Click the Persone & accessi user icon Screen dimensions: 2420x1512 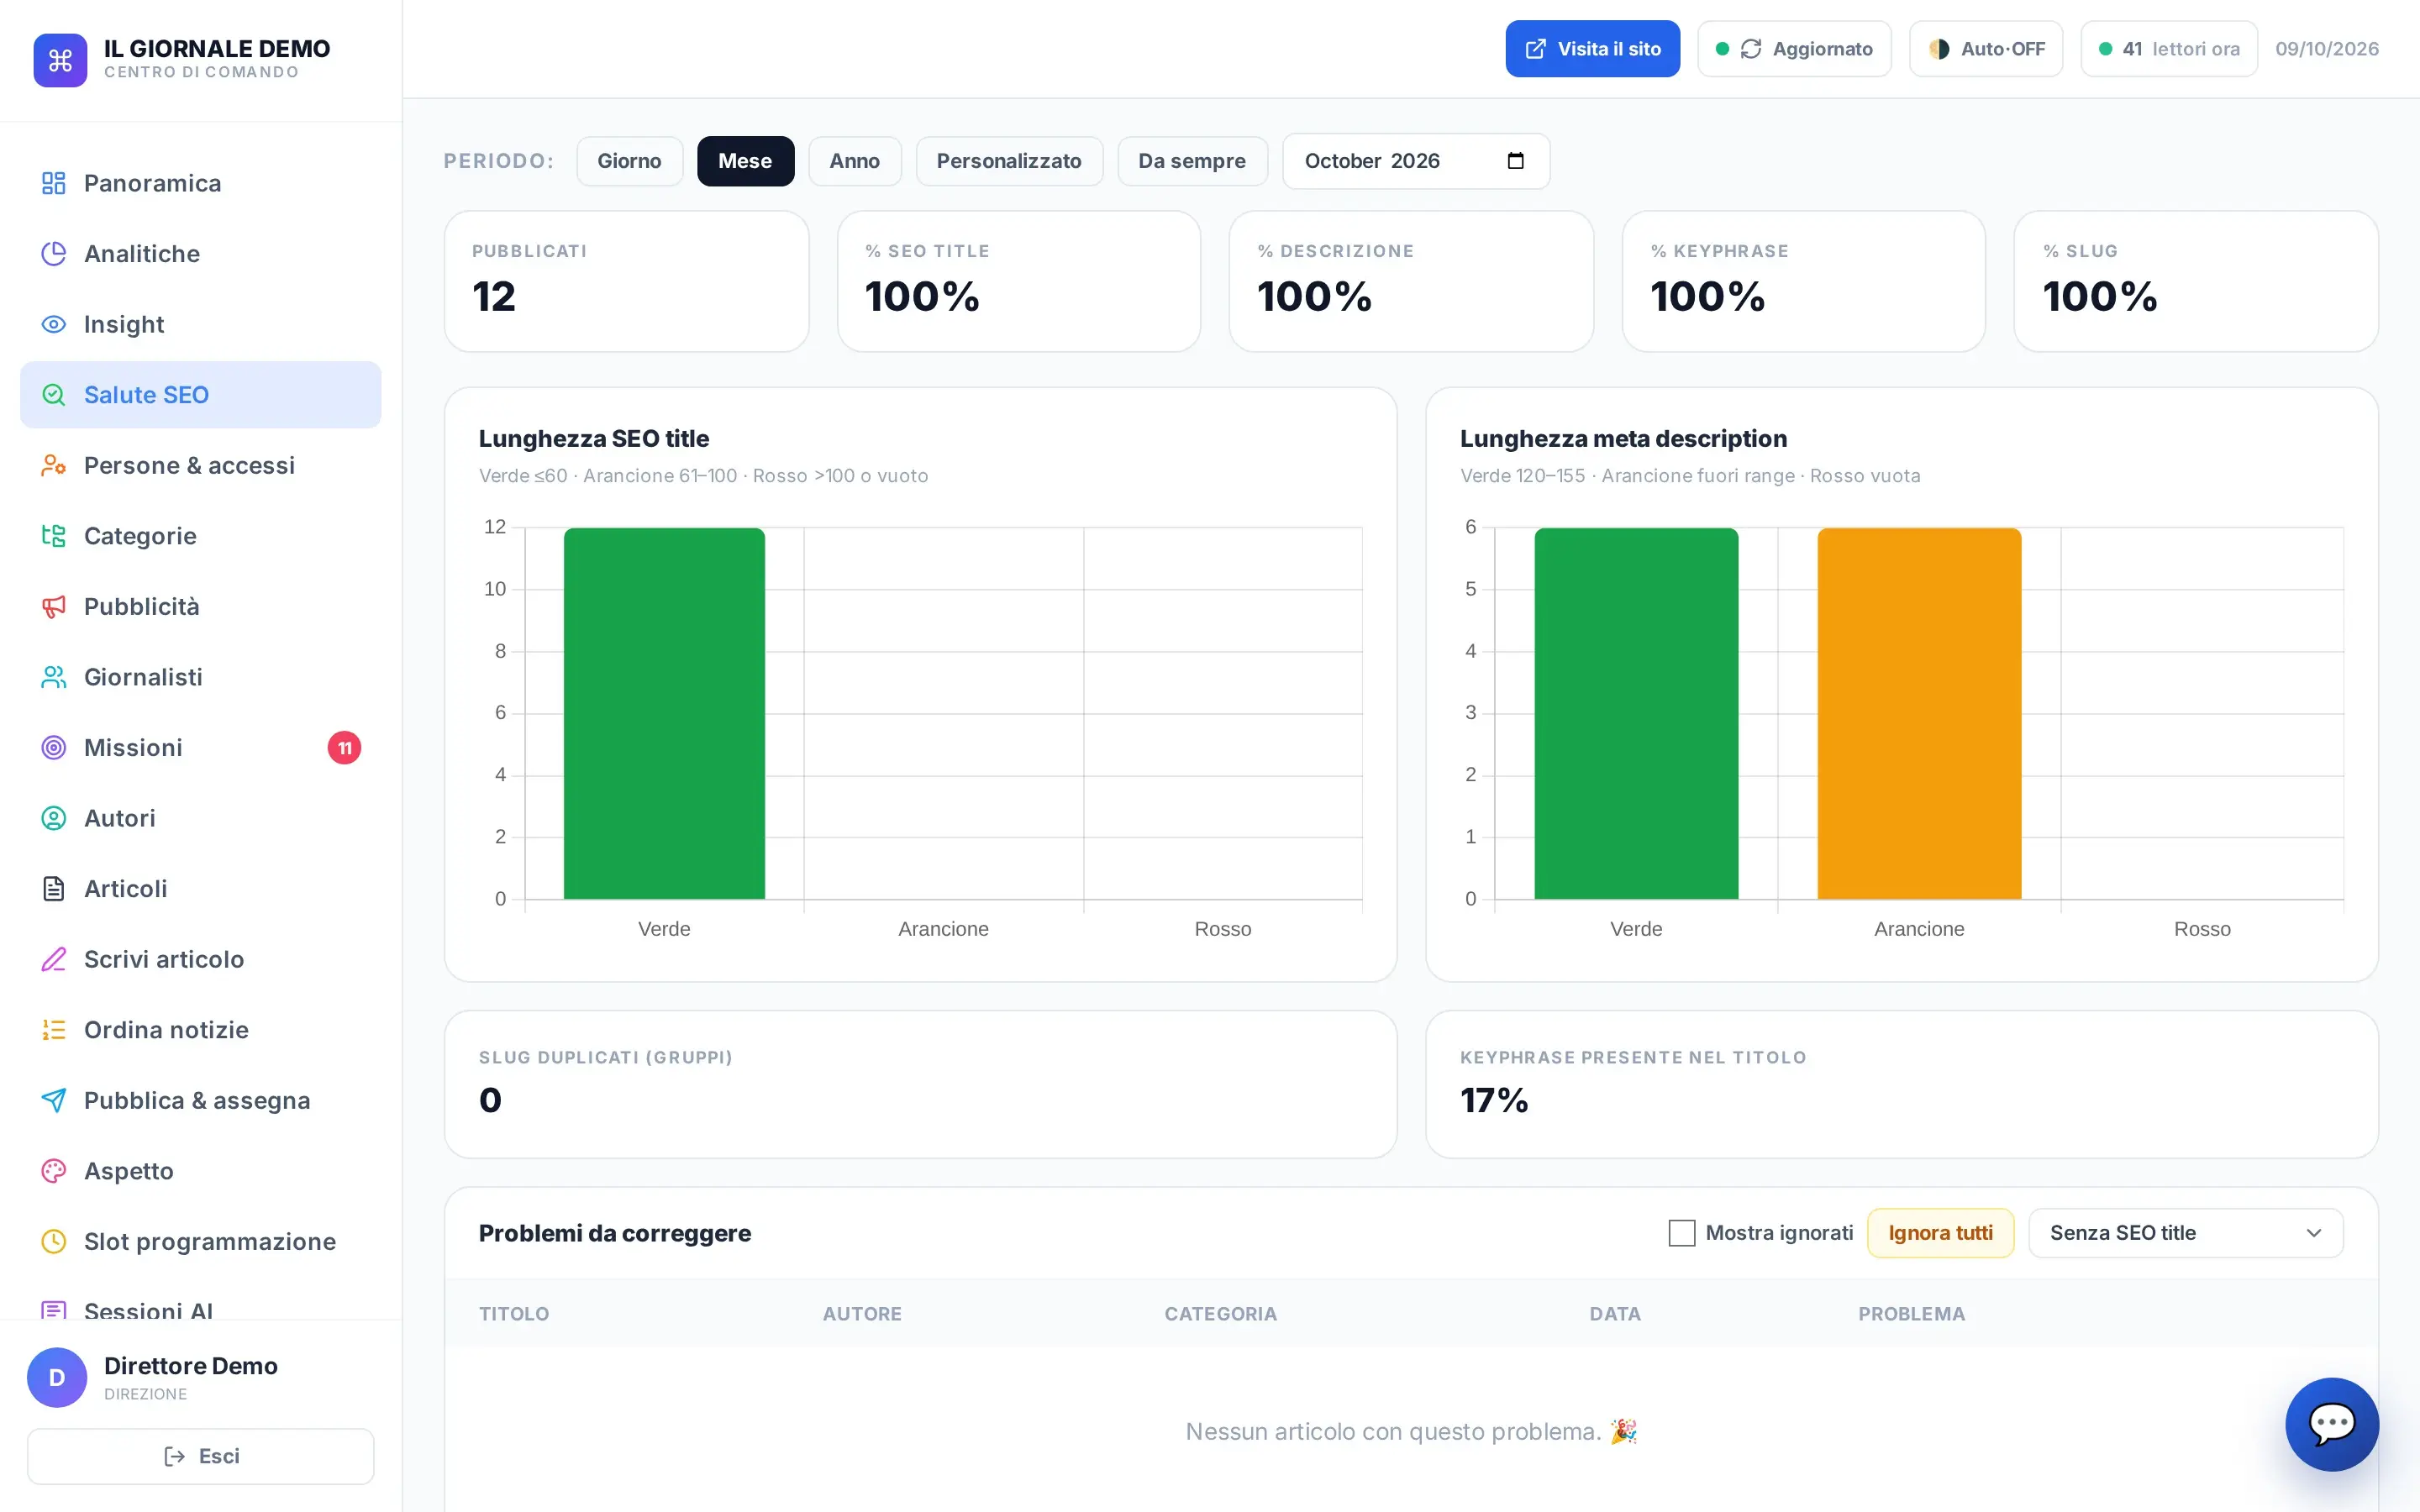click(x=54, y=466)
